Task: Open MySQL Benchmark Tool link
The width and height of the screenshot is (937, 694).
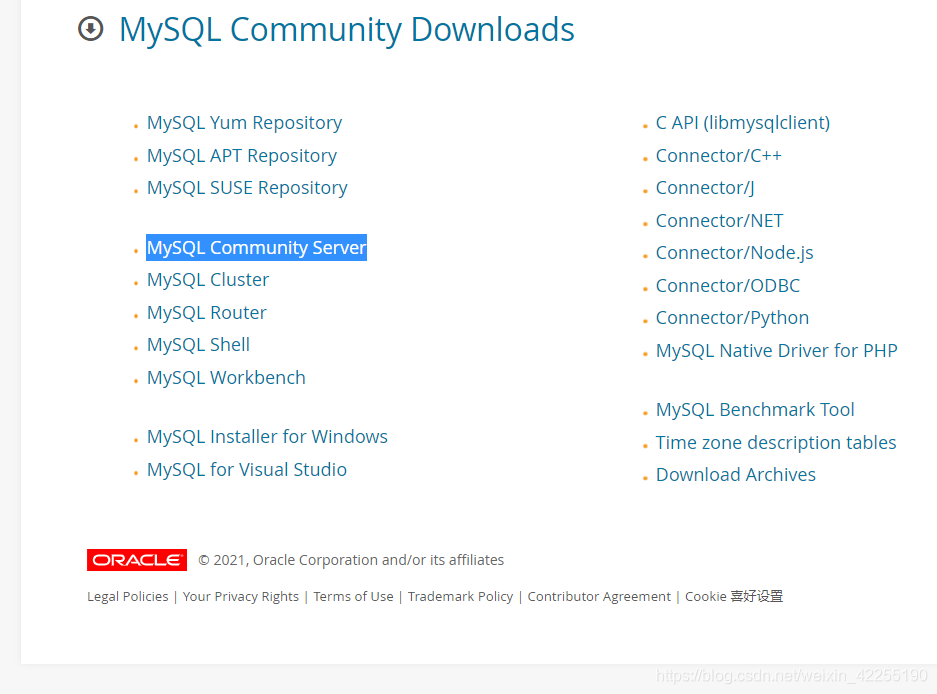Action: click(x=755, y=410)
